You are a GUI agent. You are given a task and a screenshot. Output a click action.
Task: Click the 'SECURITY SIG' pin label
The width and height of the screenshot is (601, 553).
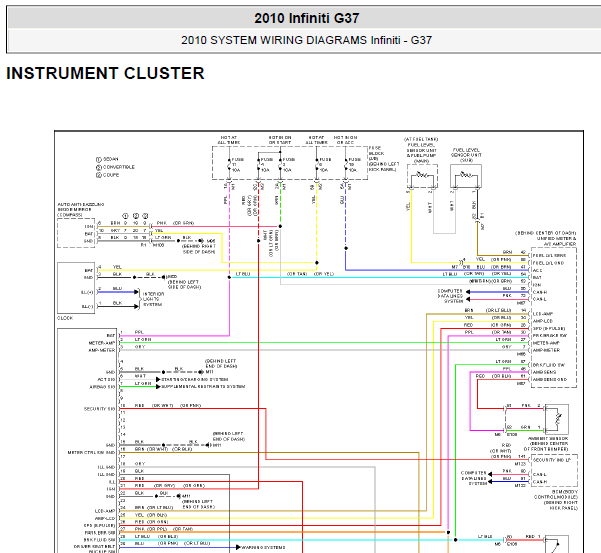[x=99, y=409]
